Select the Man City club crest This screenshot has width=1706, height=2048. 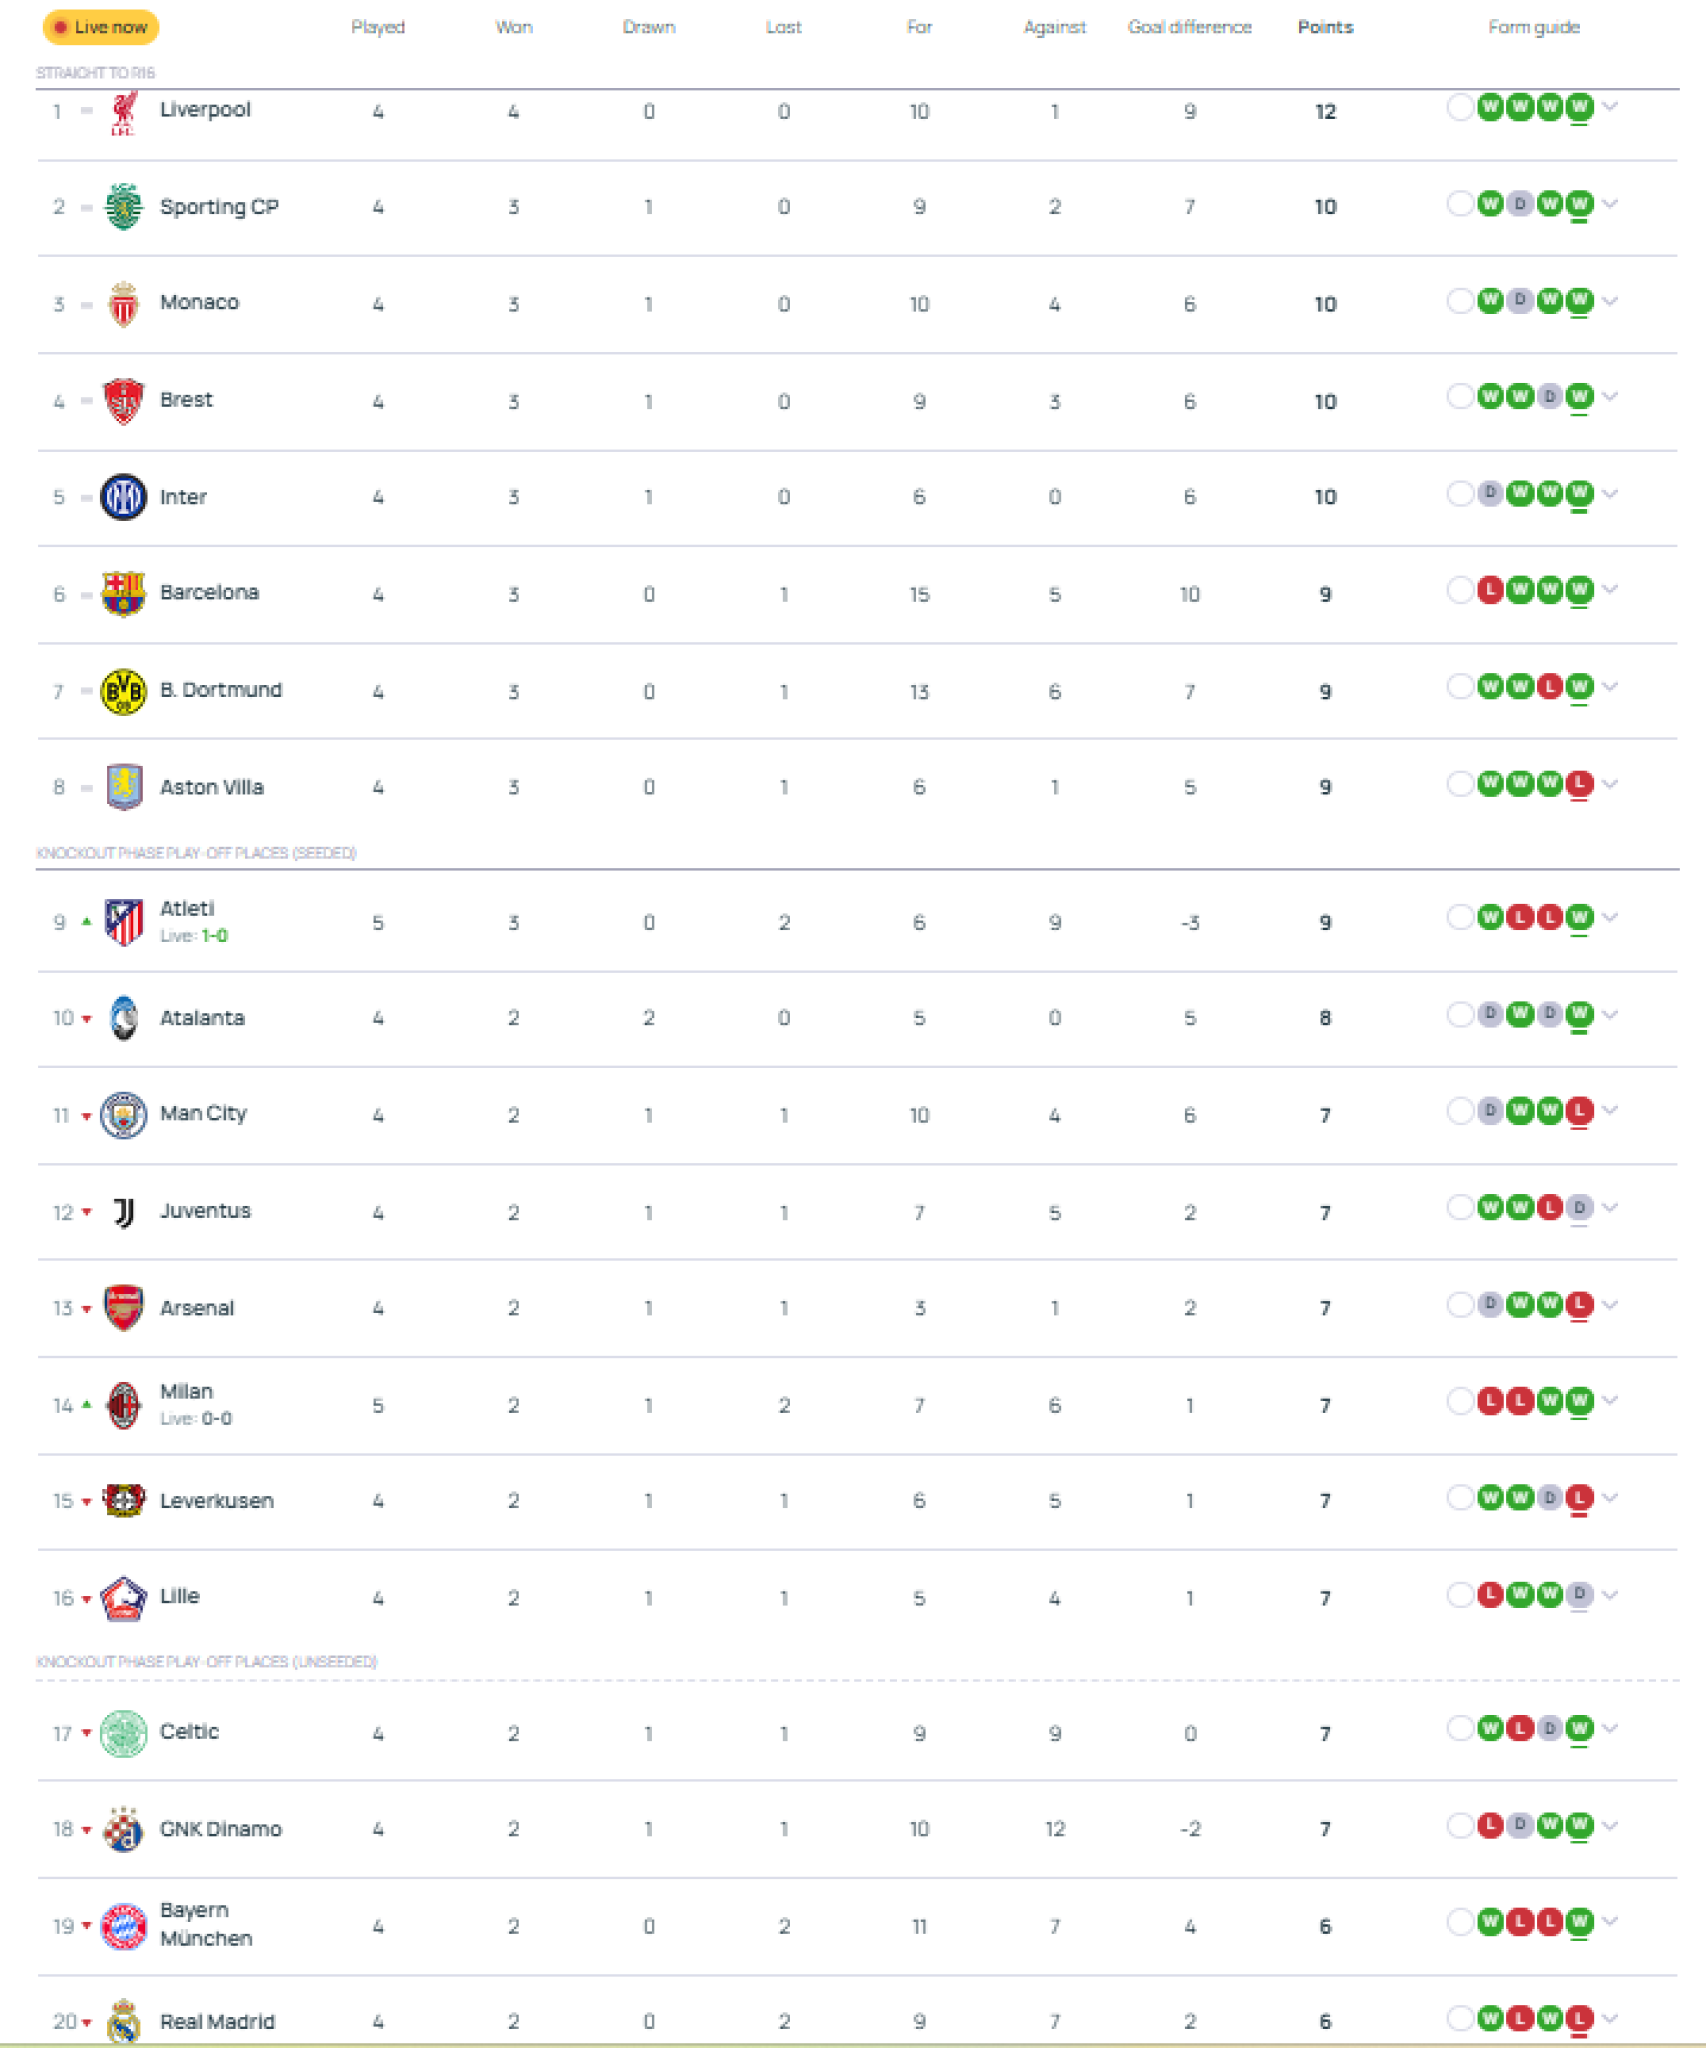[124, 1114]
